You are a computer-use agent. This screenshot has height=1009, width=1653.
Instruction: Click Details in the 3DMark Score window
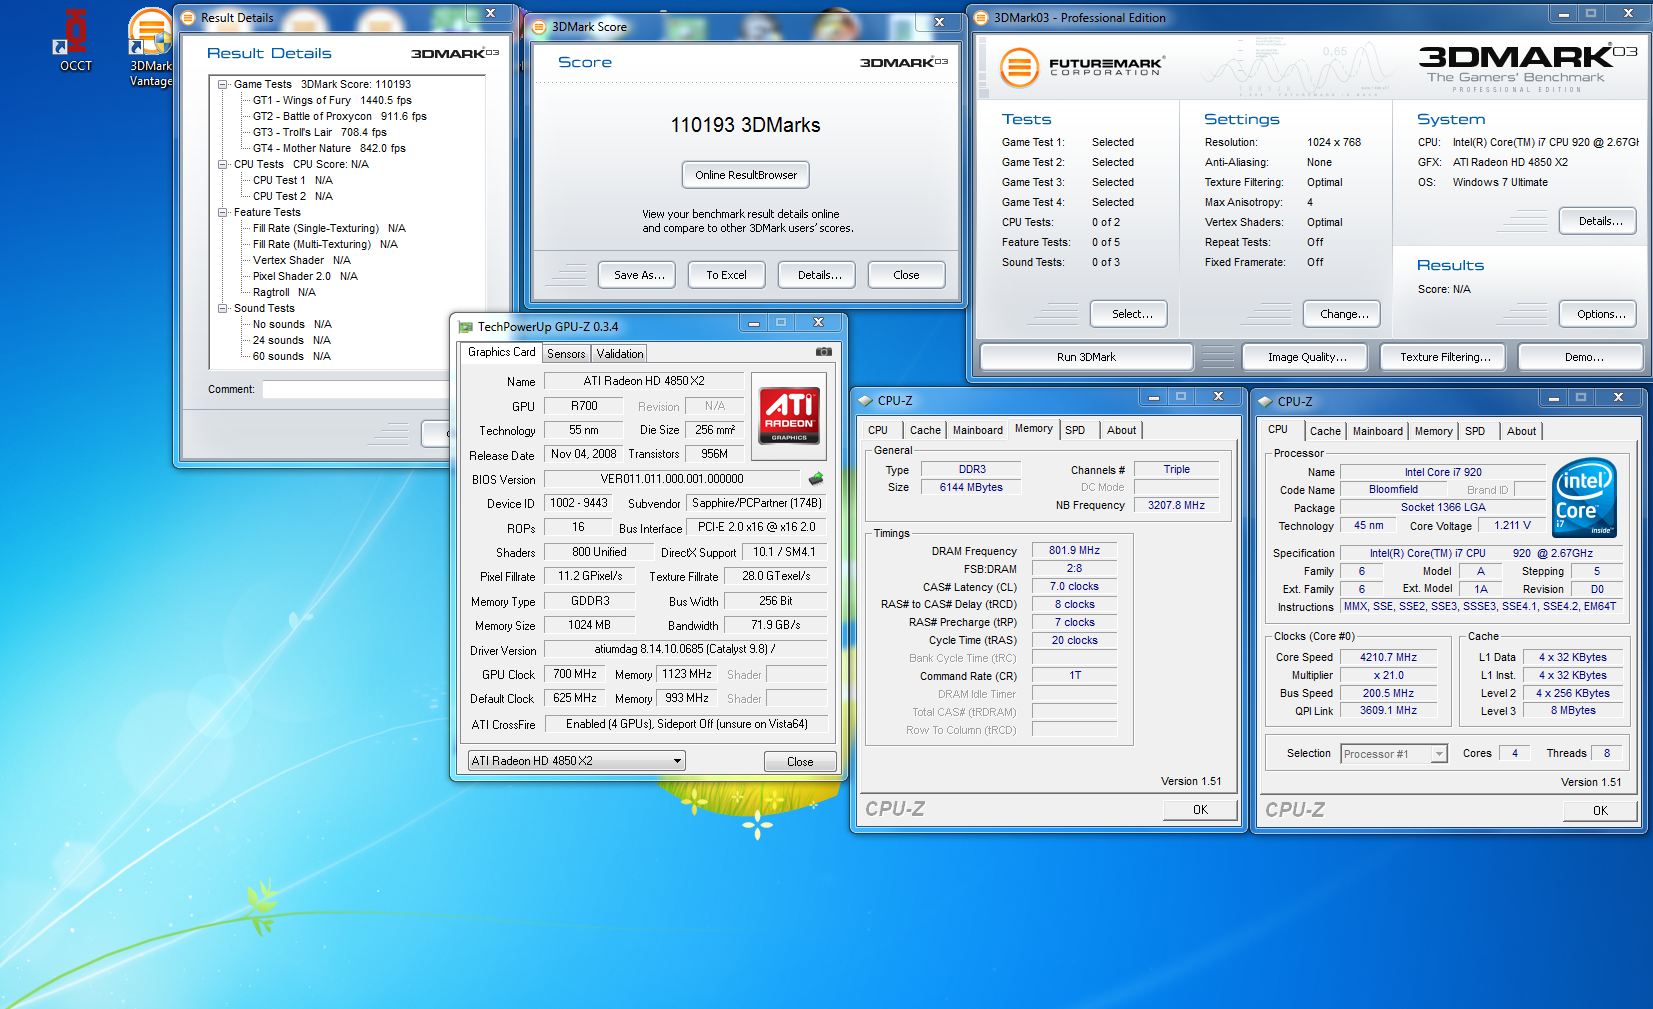pyautogui.click(x=819, y=275)
